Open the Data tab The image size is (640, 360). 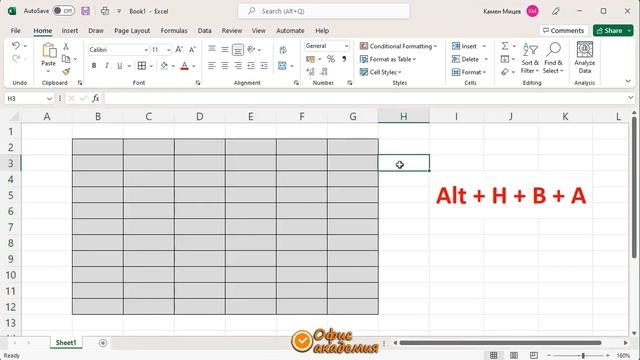(204, 31)
